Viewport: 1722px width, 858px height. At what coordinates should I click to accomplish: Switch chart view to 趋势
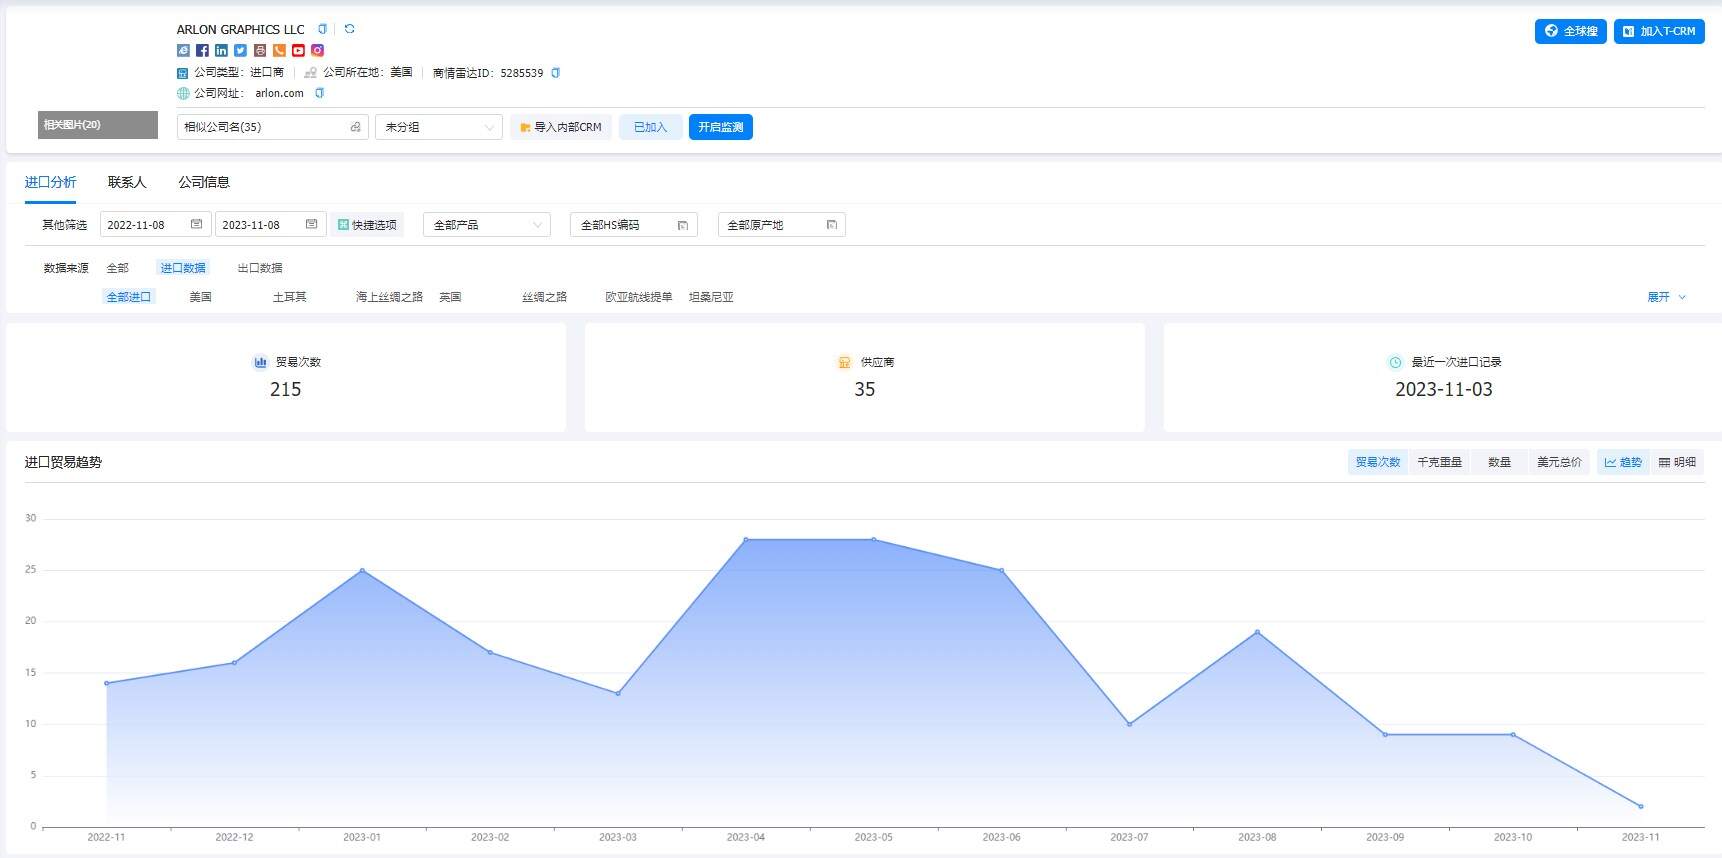[x=1623, y=462]
